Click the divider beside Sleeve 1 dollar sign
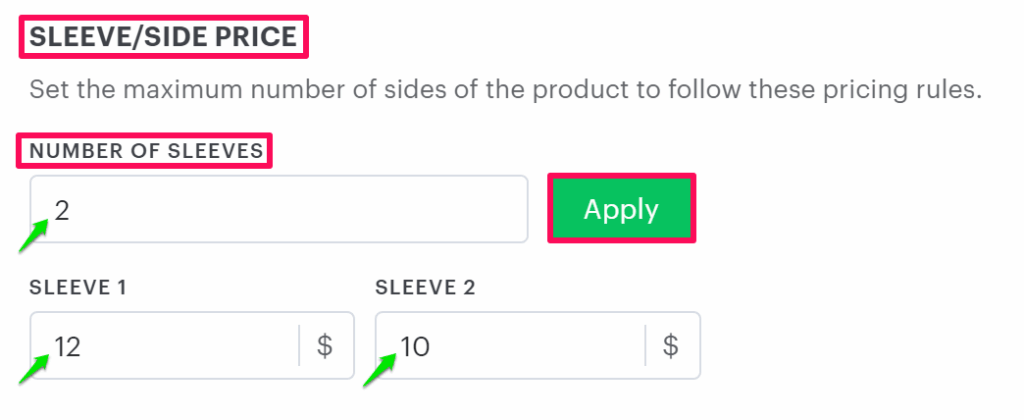The height and width of the screenshot is (420, 1024). tap(299, 346)
